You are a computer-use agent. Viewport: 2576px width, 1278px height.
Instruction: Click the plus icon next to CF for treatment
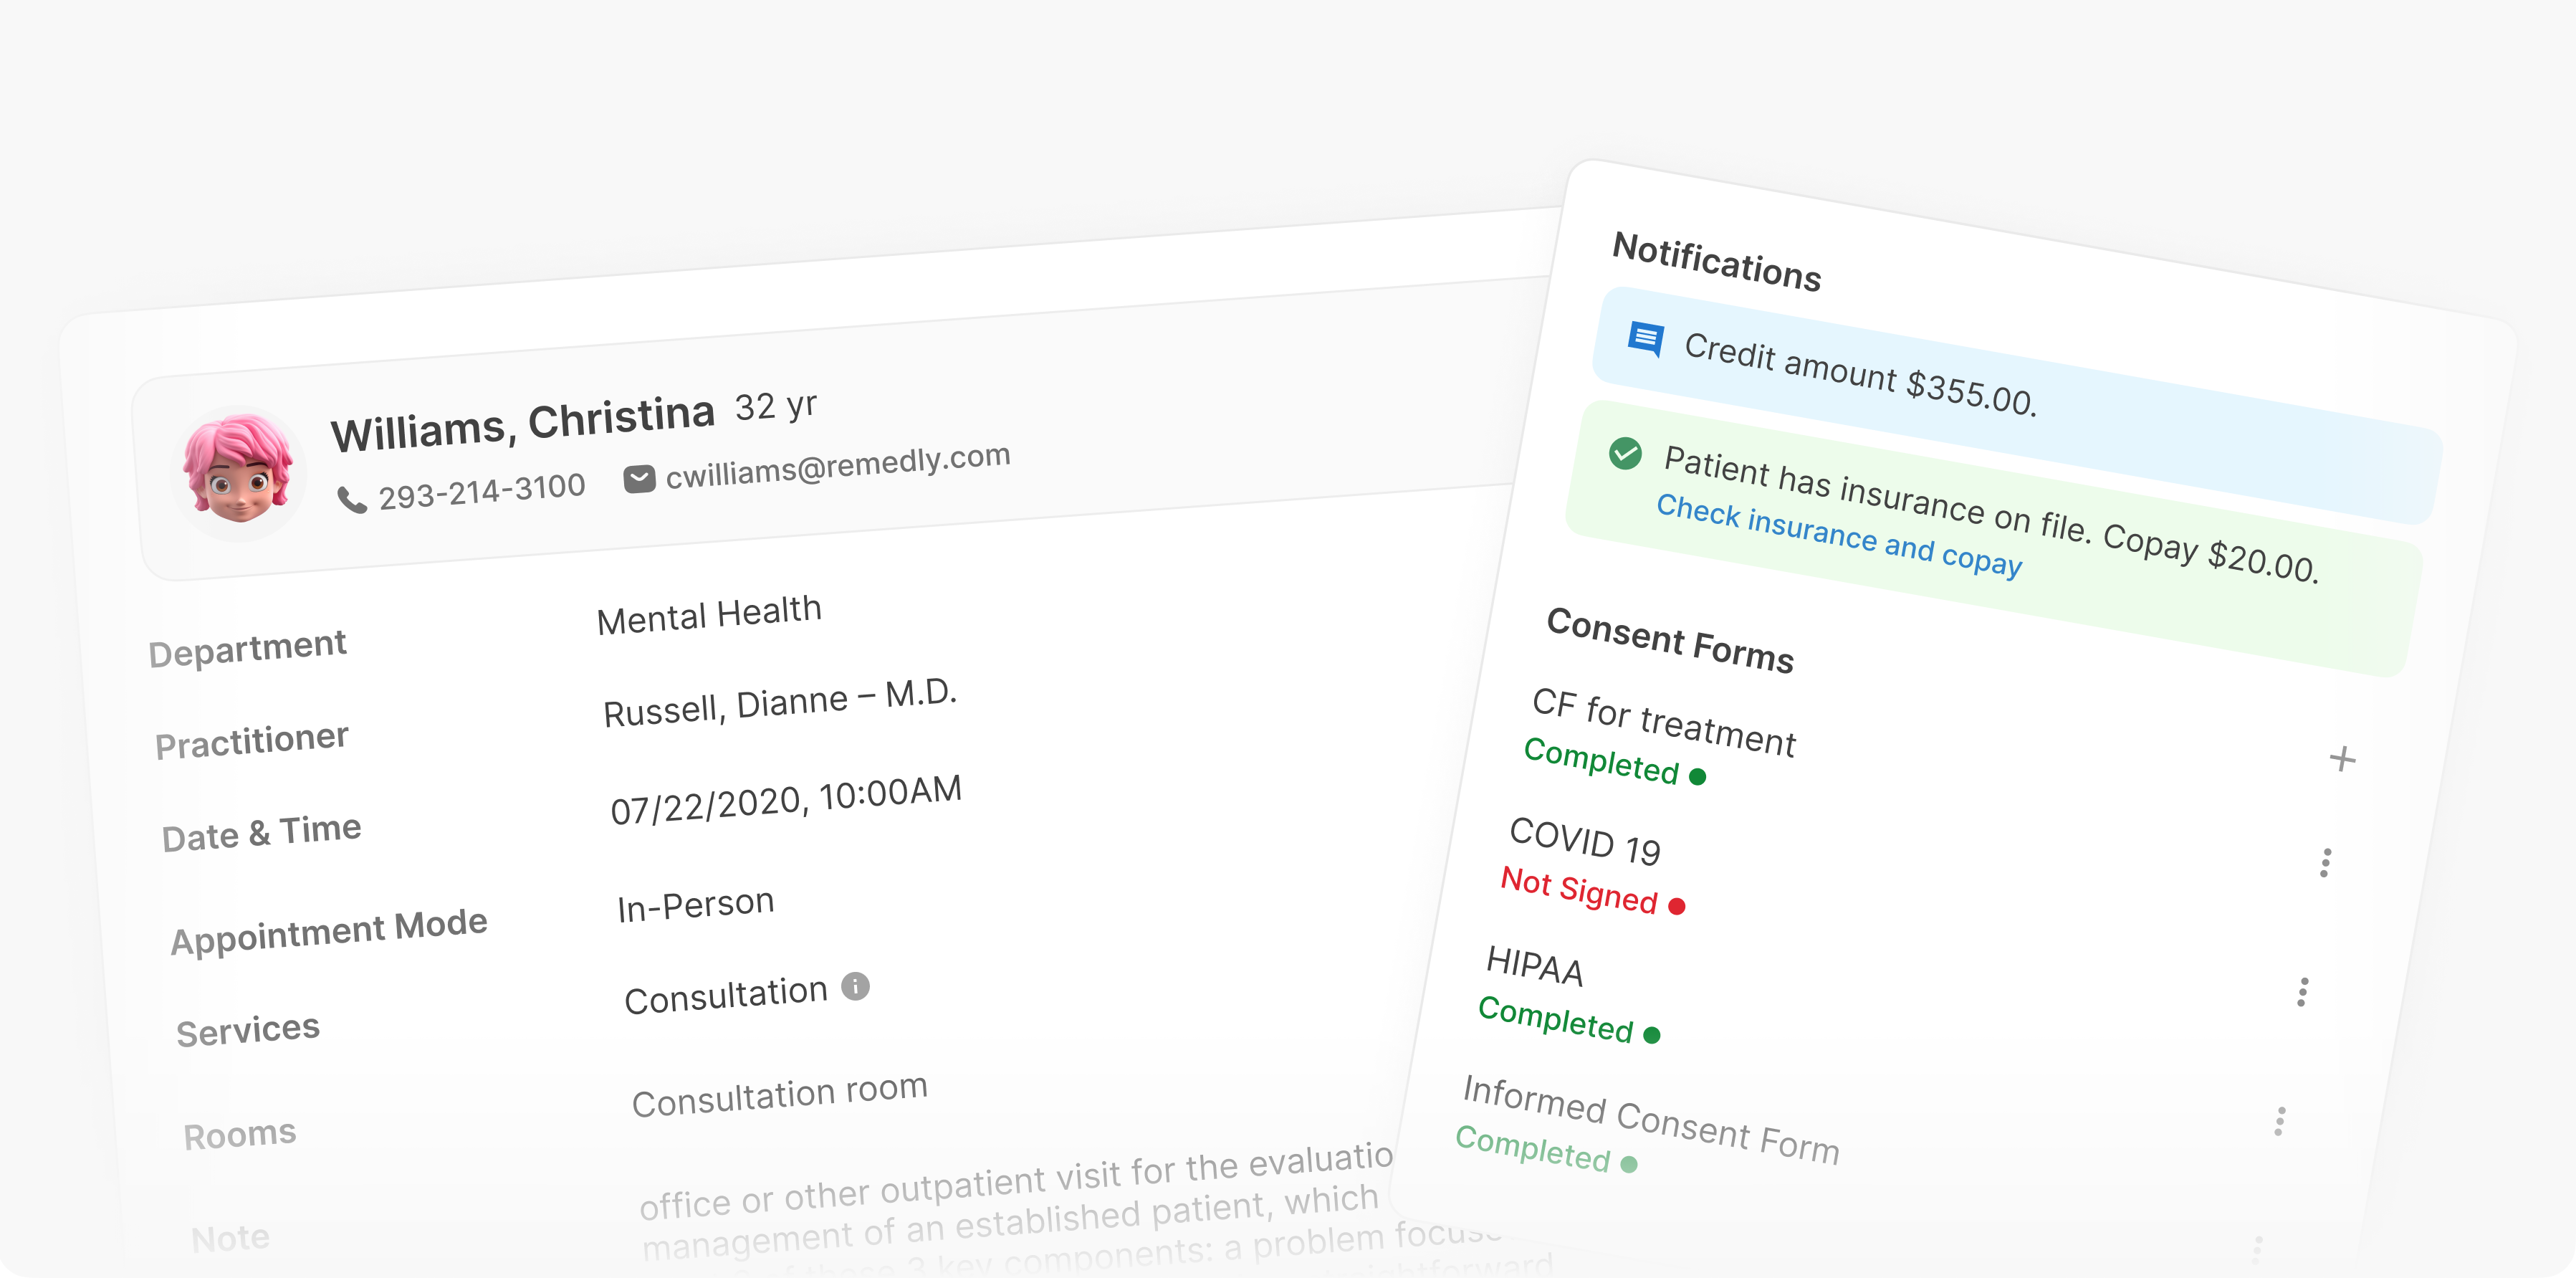point(2342,759)
